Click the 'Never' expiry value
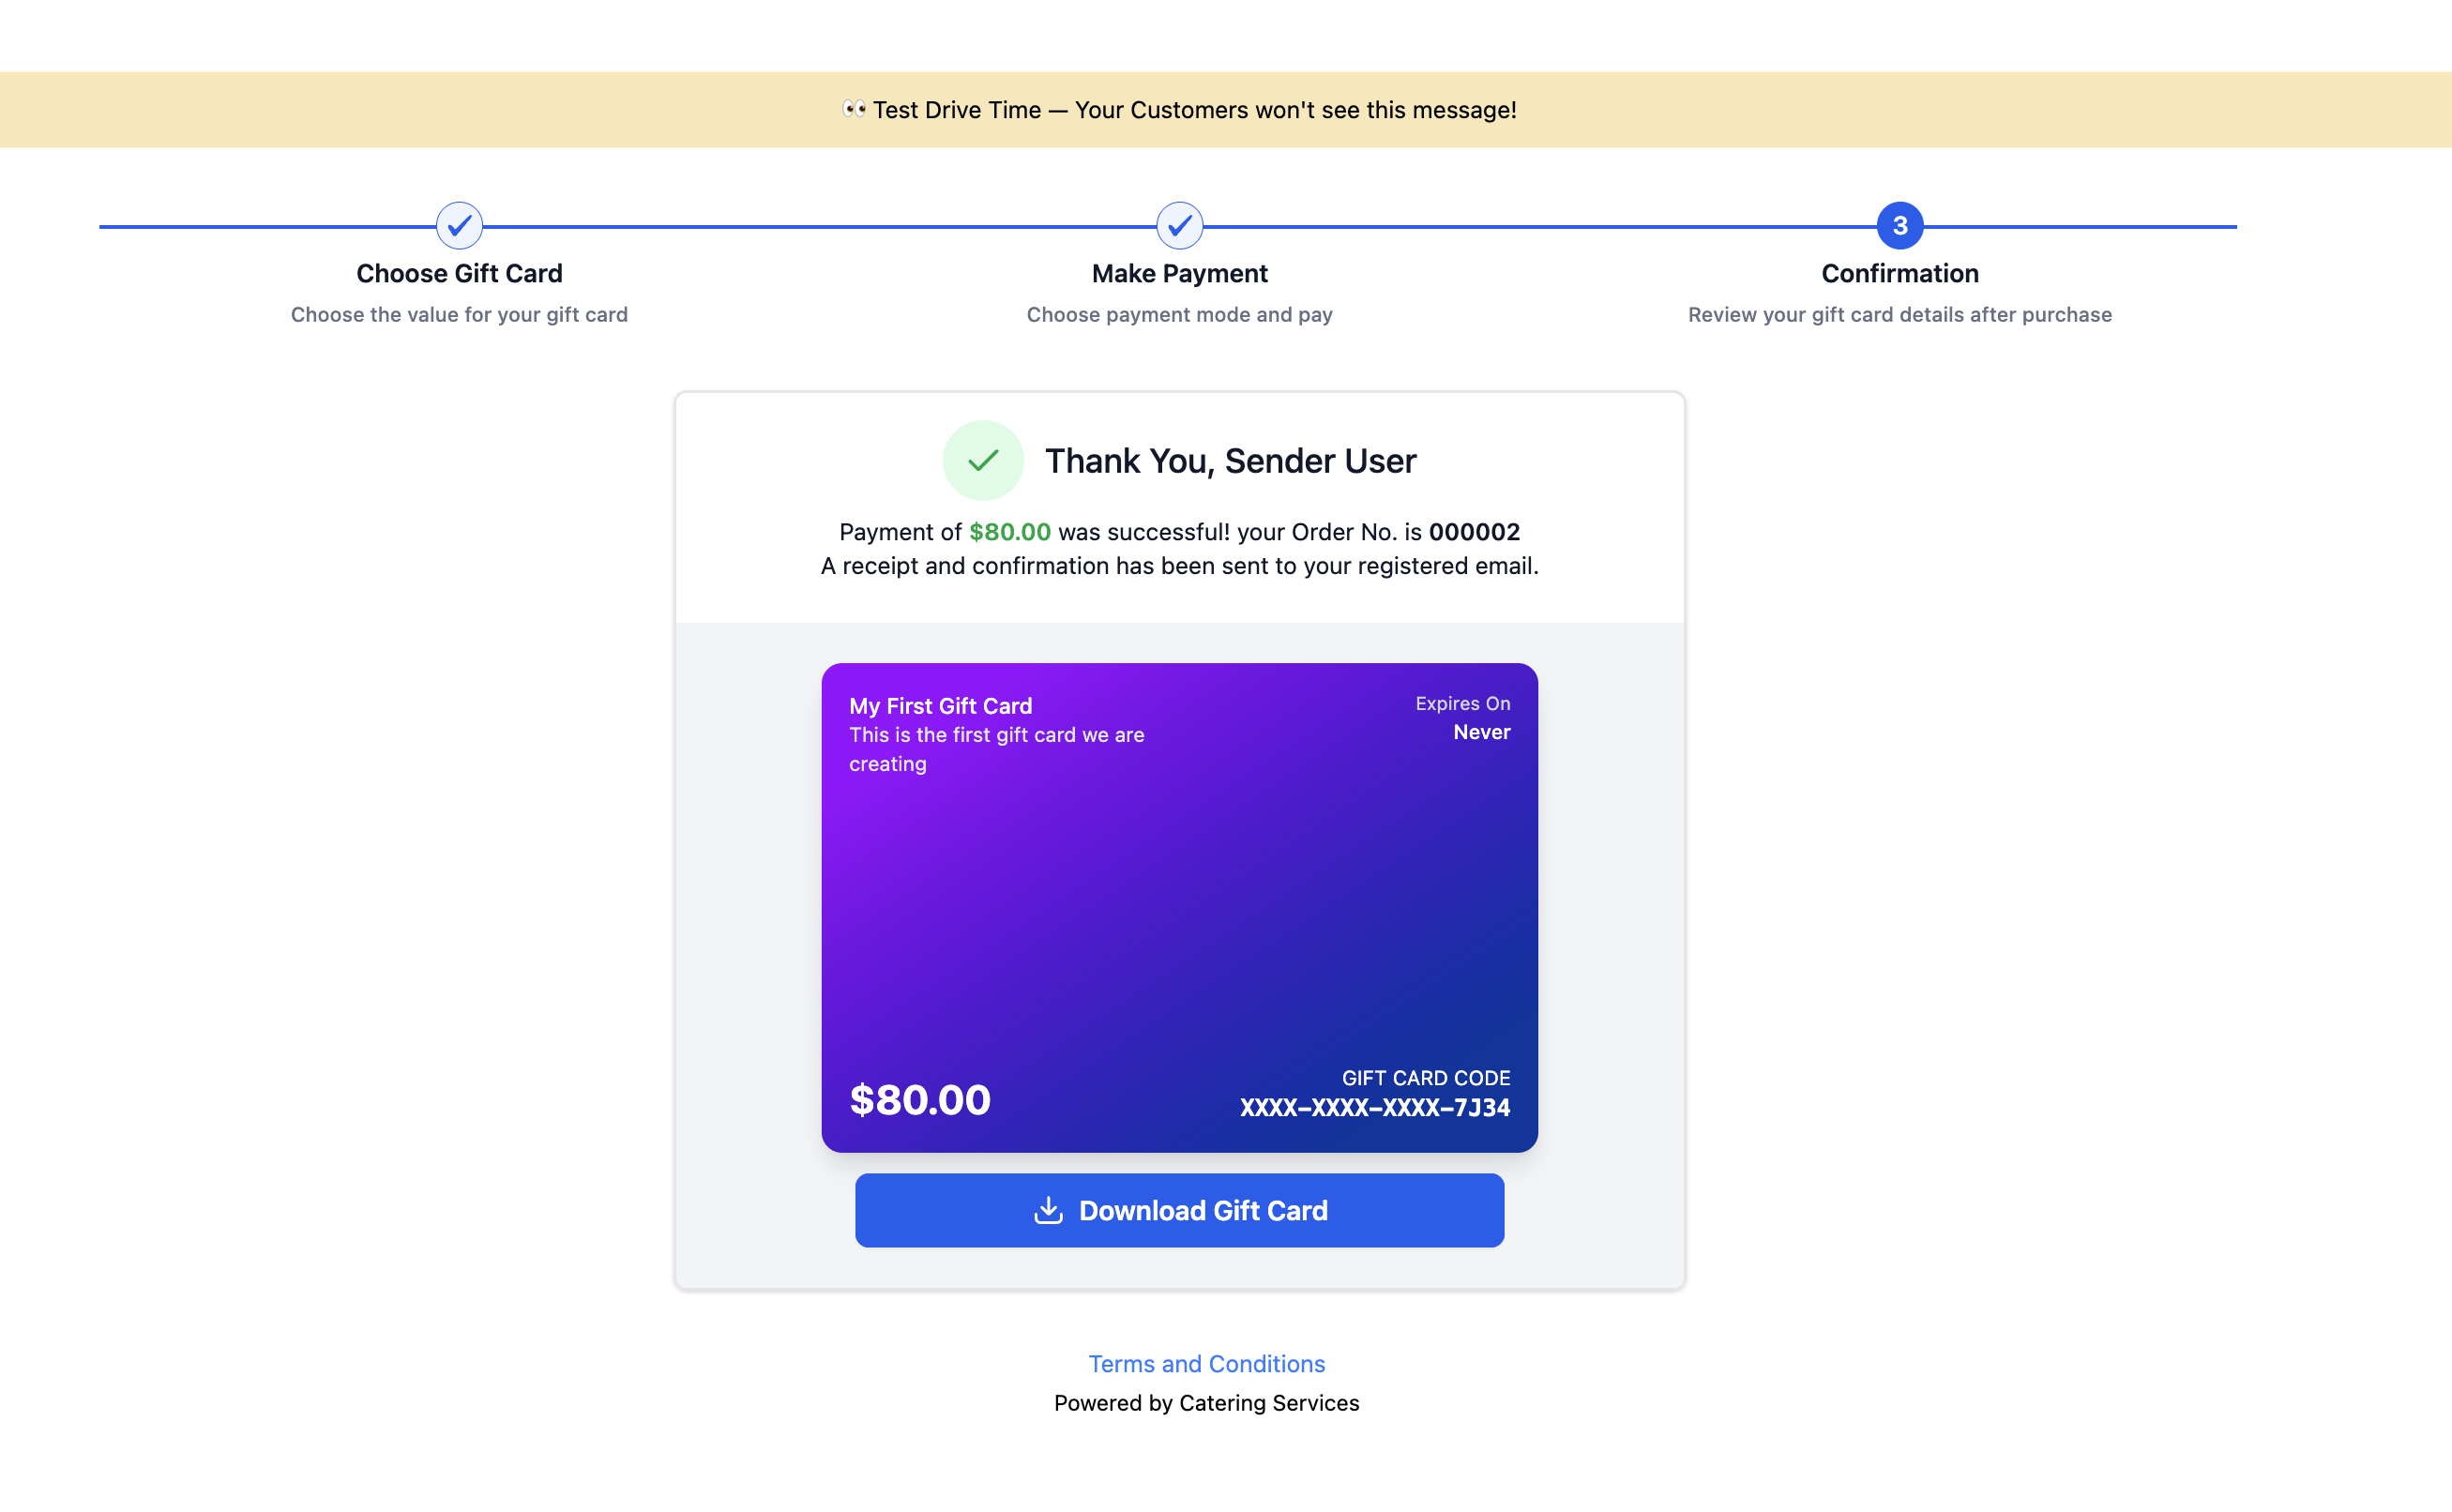The image size is (2452, 1512). [x=1481, y=732]
